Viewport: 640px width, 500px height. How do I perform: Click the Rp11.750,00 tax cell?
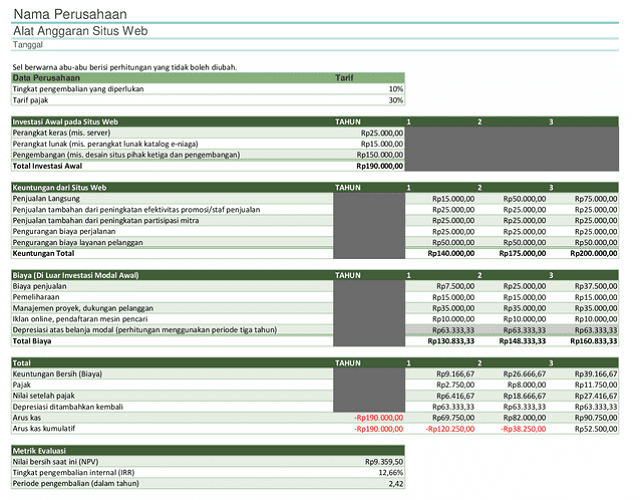[x=596, y=385]
